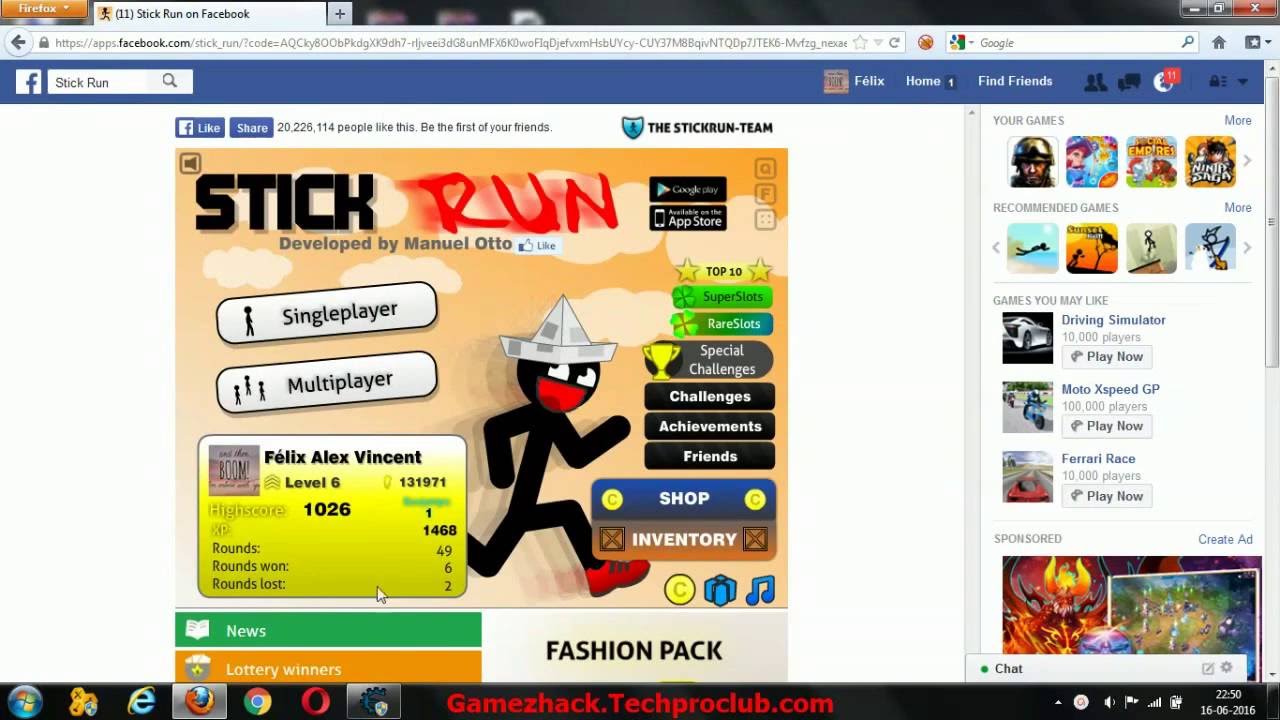
Task: Play Now for Moto Xspeed GP
Action: 1107,426
